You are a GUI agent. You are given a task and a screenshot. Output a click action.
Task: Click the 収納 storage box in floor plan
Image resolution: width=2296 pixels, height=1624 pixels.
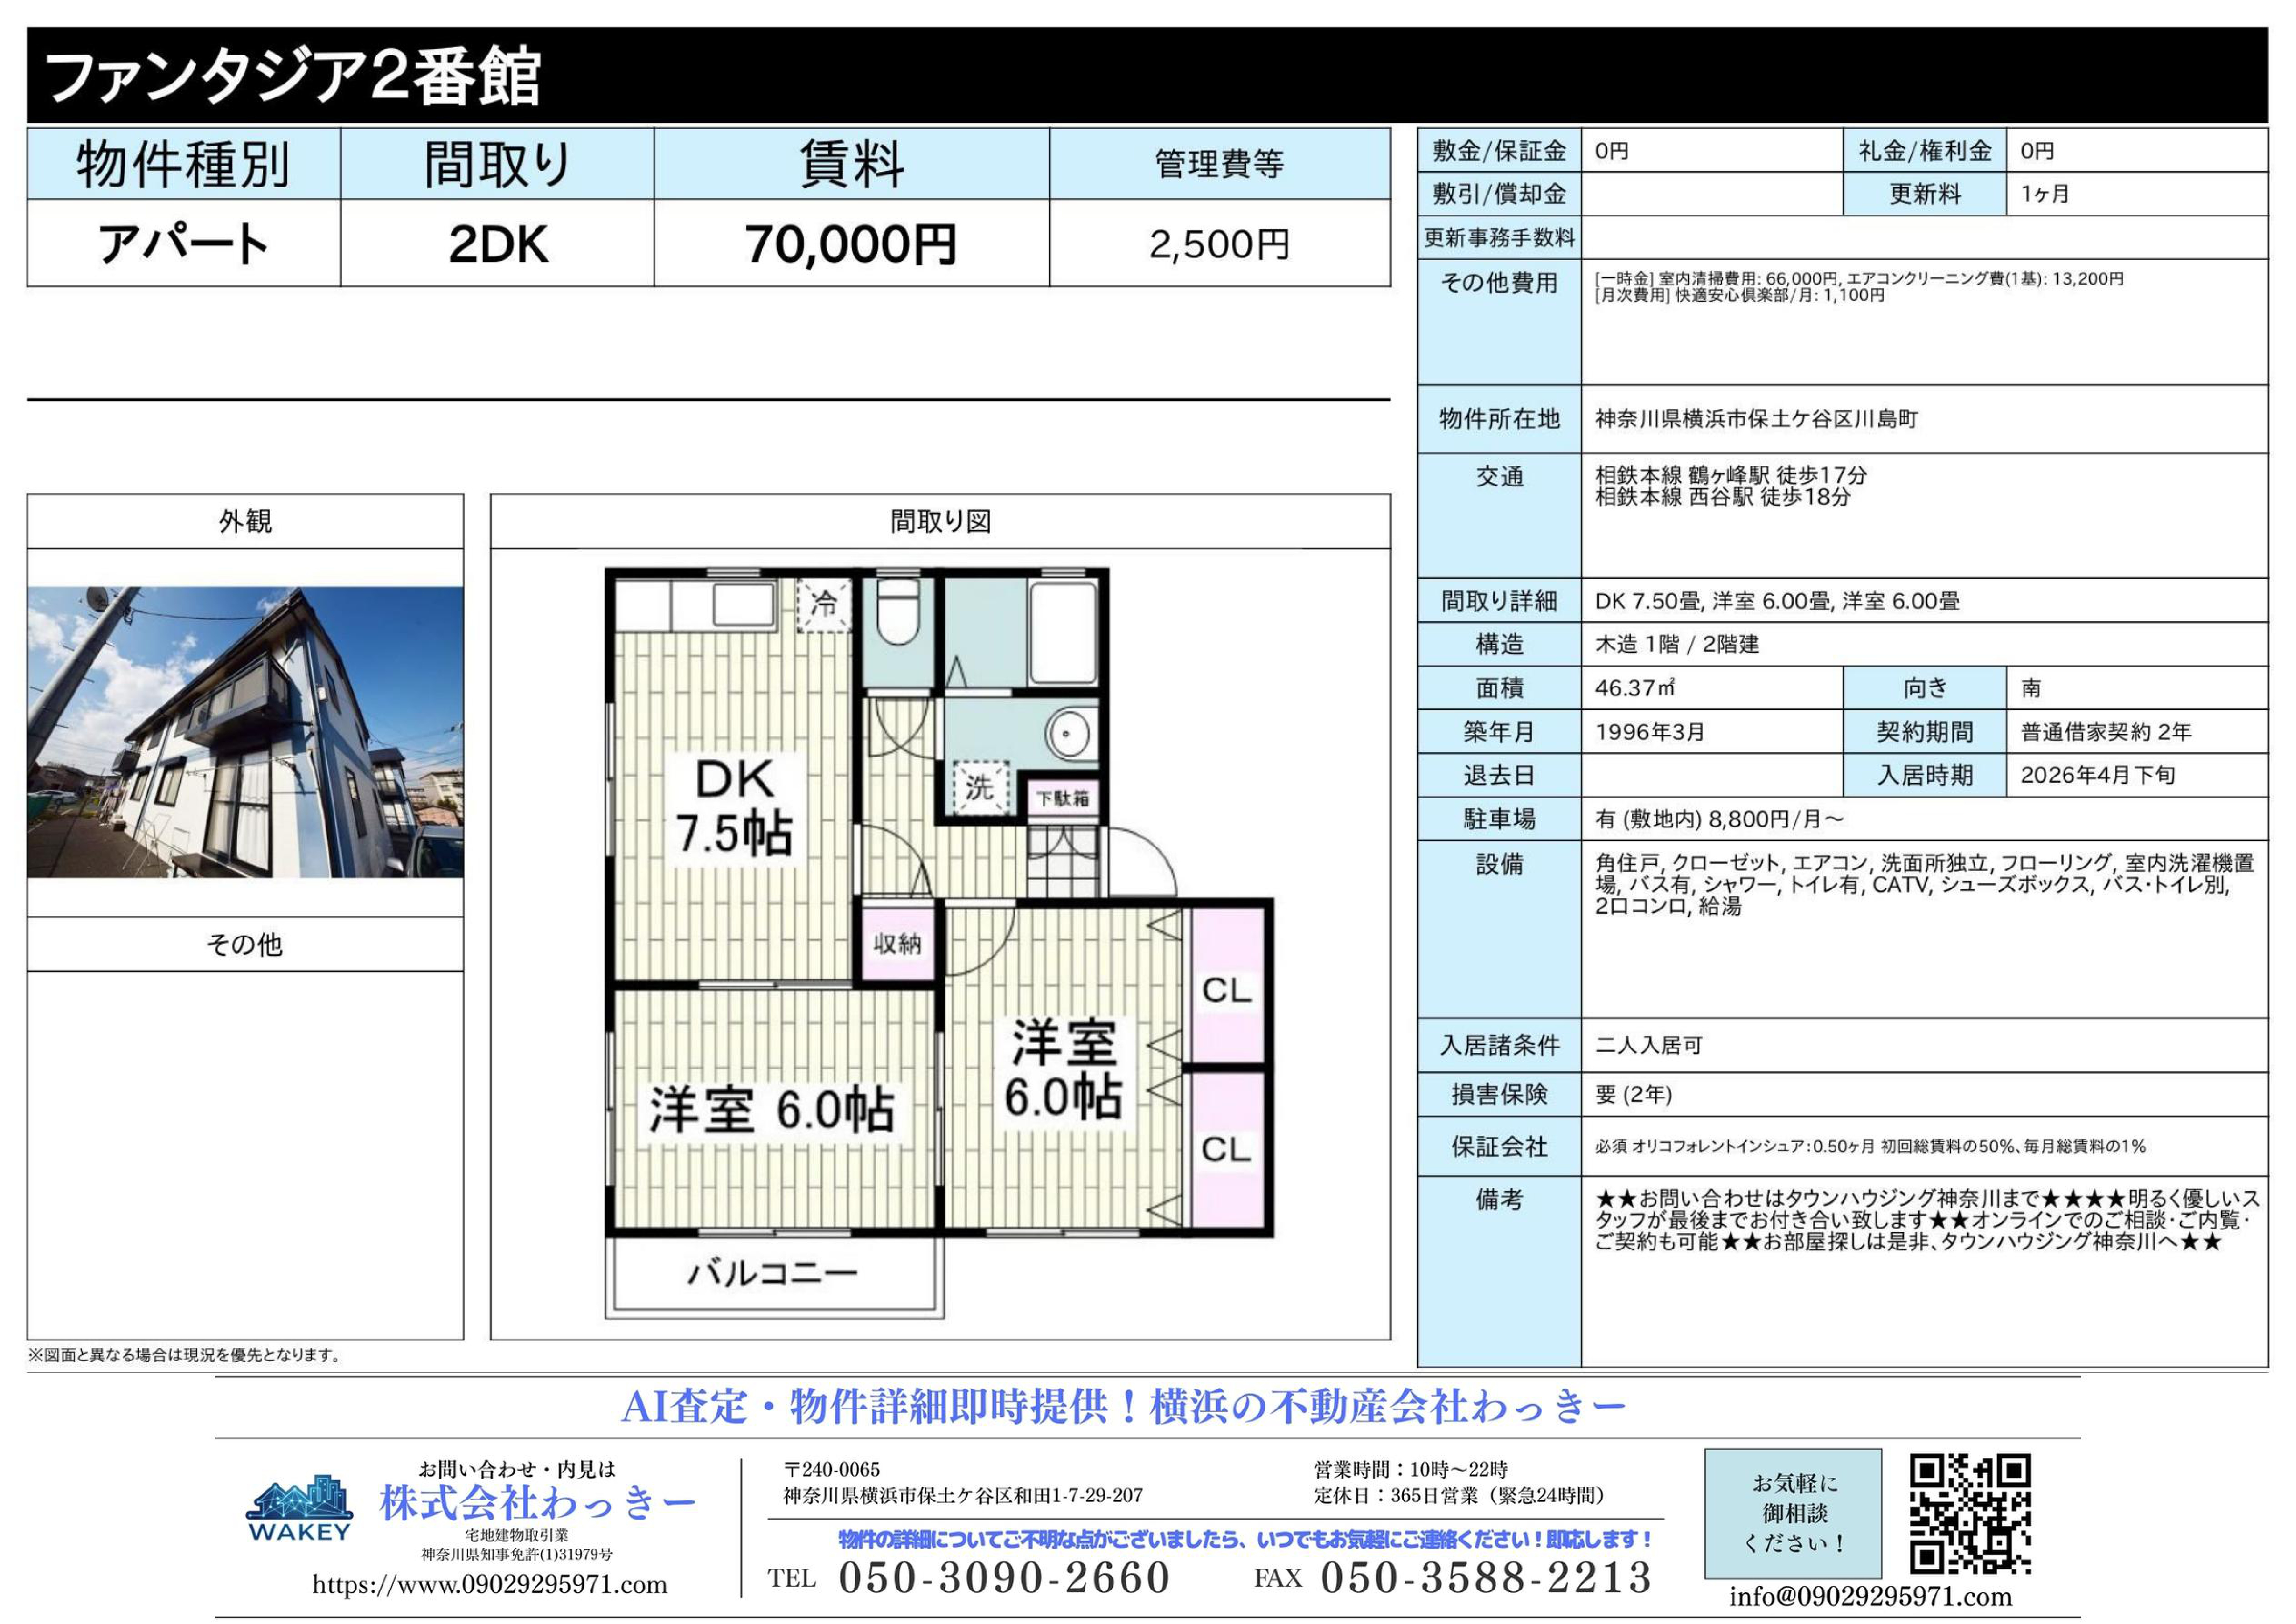point(897,943)
